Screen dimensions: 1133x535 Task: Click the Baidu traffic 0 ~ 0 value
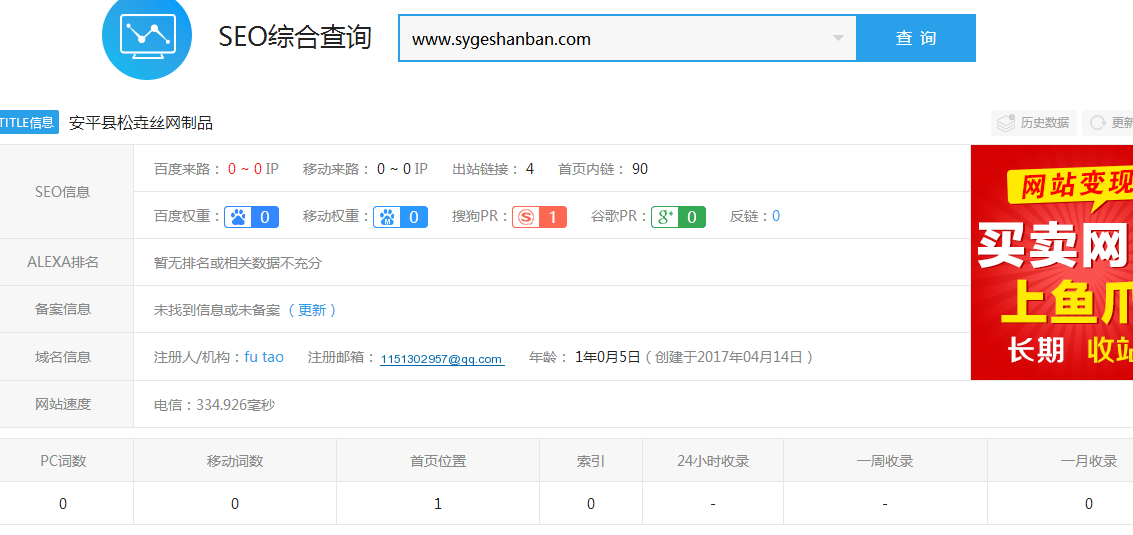pyautogui.click(x=245, y=169)
